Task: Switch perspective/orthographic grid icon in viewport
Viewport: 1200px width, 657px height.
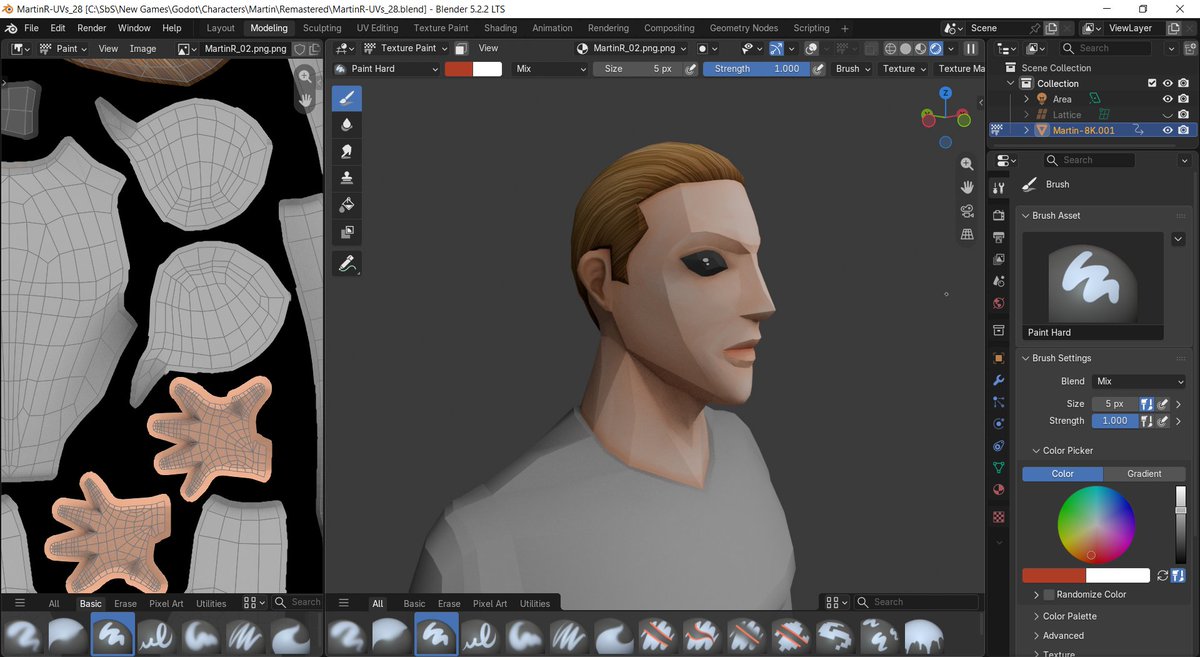Action: pos(967,234)
